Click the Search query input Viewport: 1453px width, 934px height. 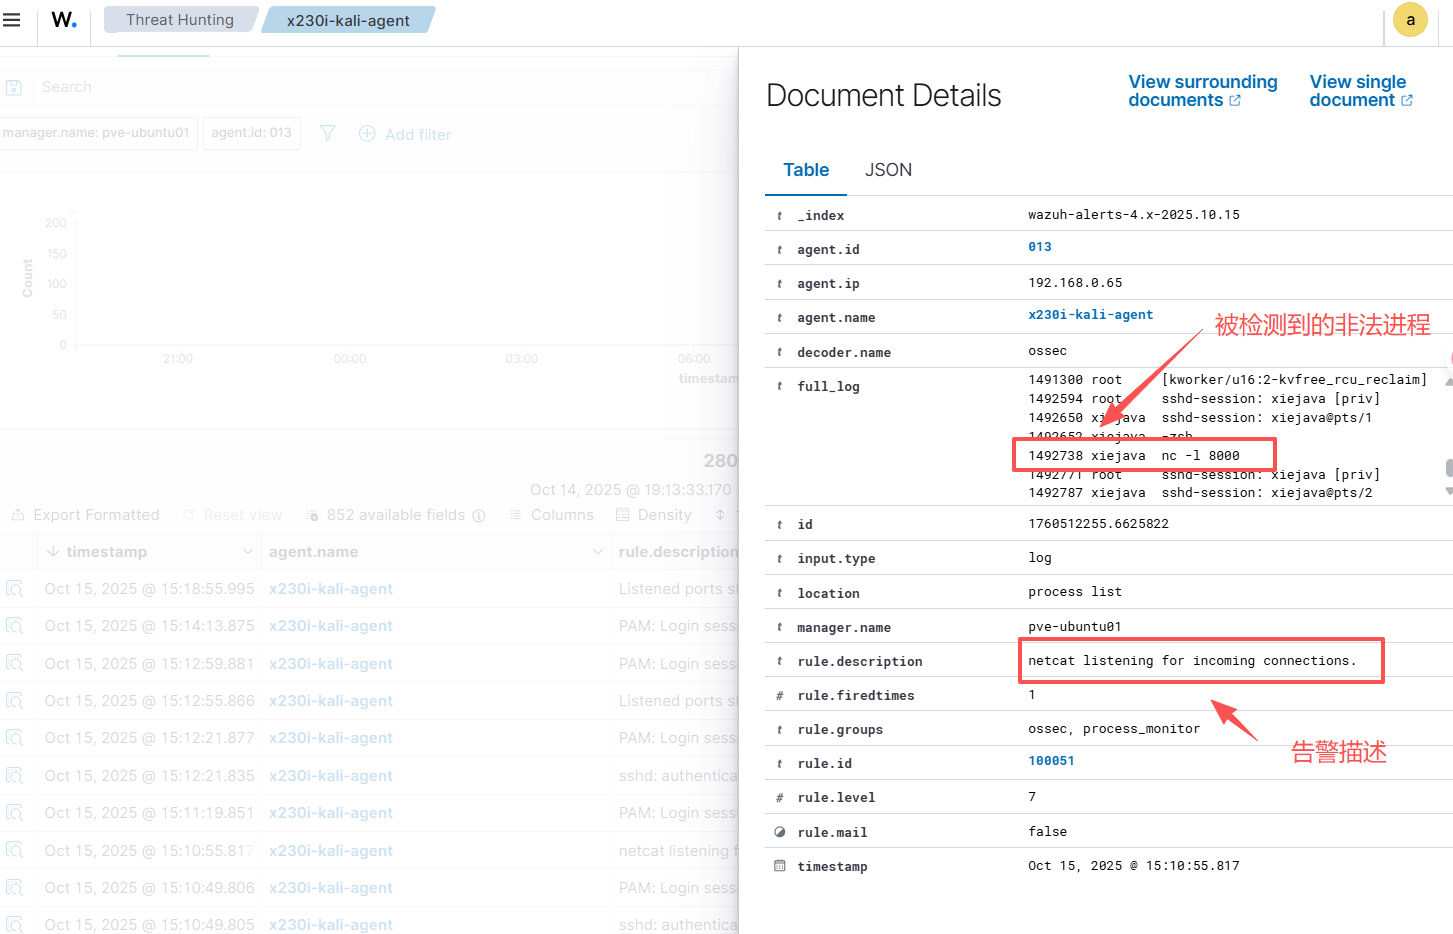click(385, 87)
